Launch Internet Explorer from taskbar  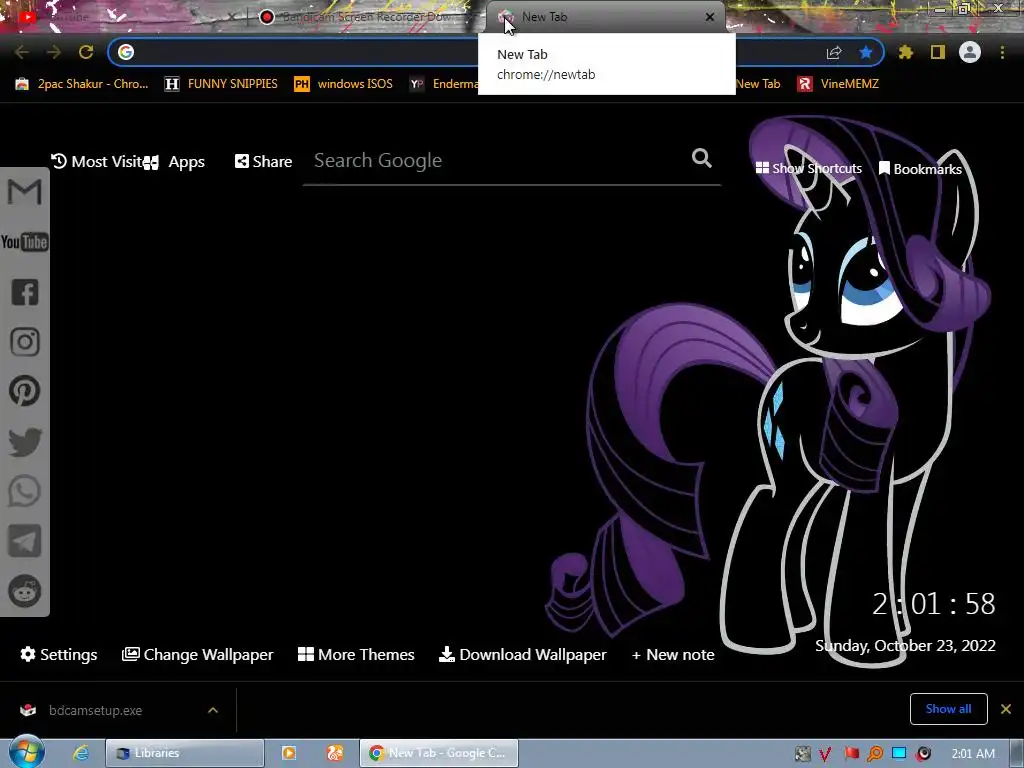(80, 753)
